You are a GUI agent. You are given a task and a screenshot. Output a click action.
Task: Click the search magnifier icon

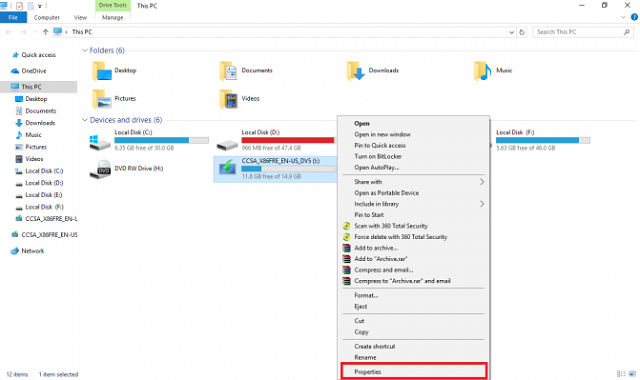point(627,32)
